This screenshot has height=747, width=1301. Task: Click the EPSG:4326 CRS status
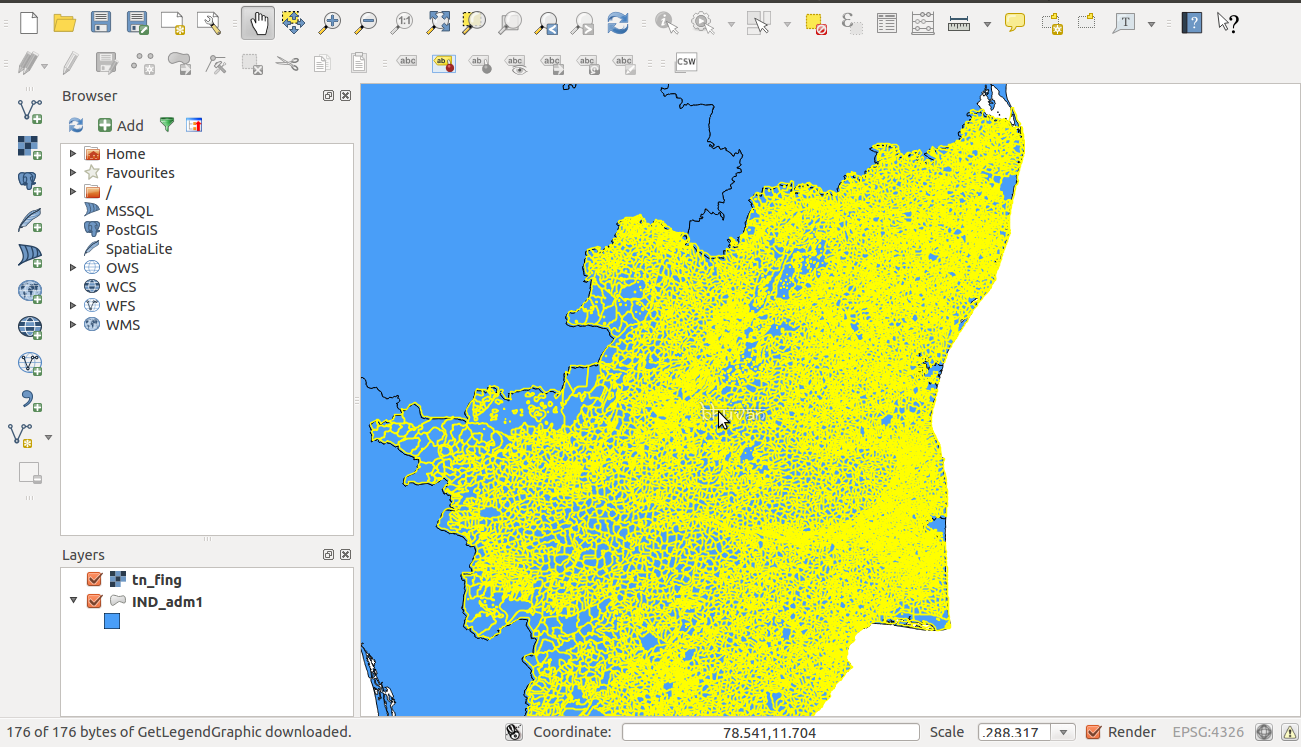(1209, 732)
